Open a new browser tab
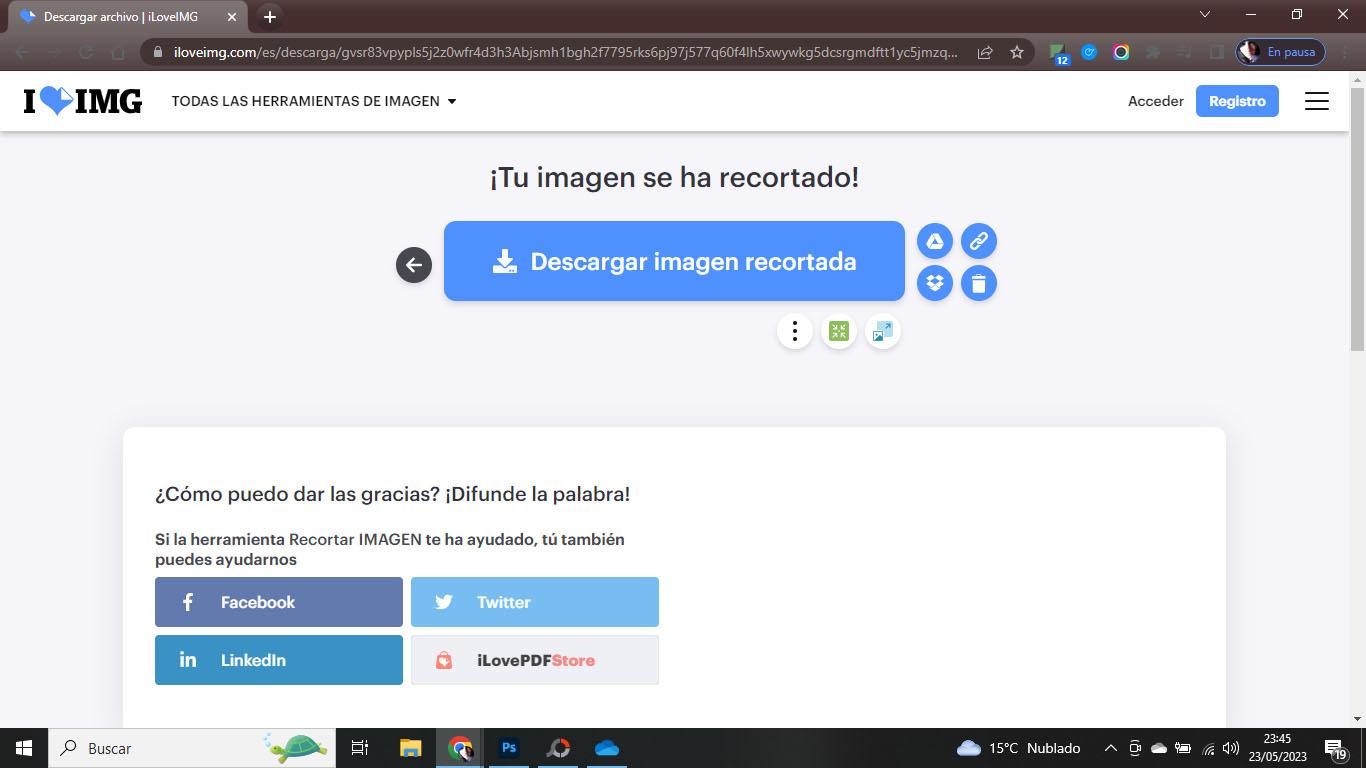This screenshot has width=1366, height=768. pyautogui.click(x=269, y=17)
